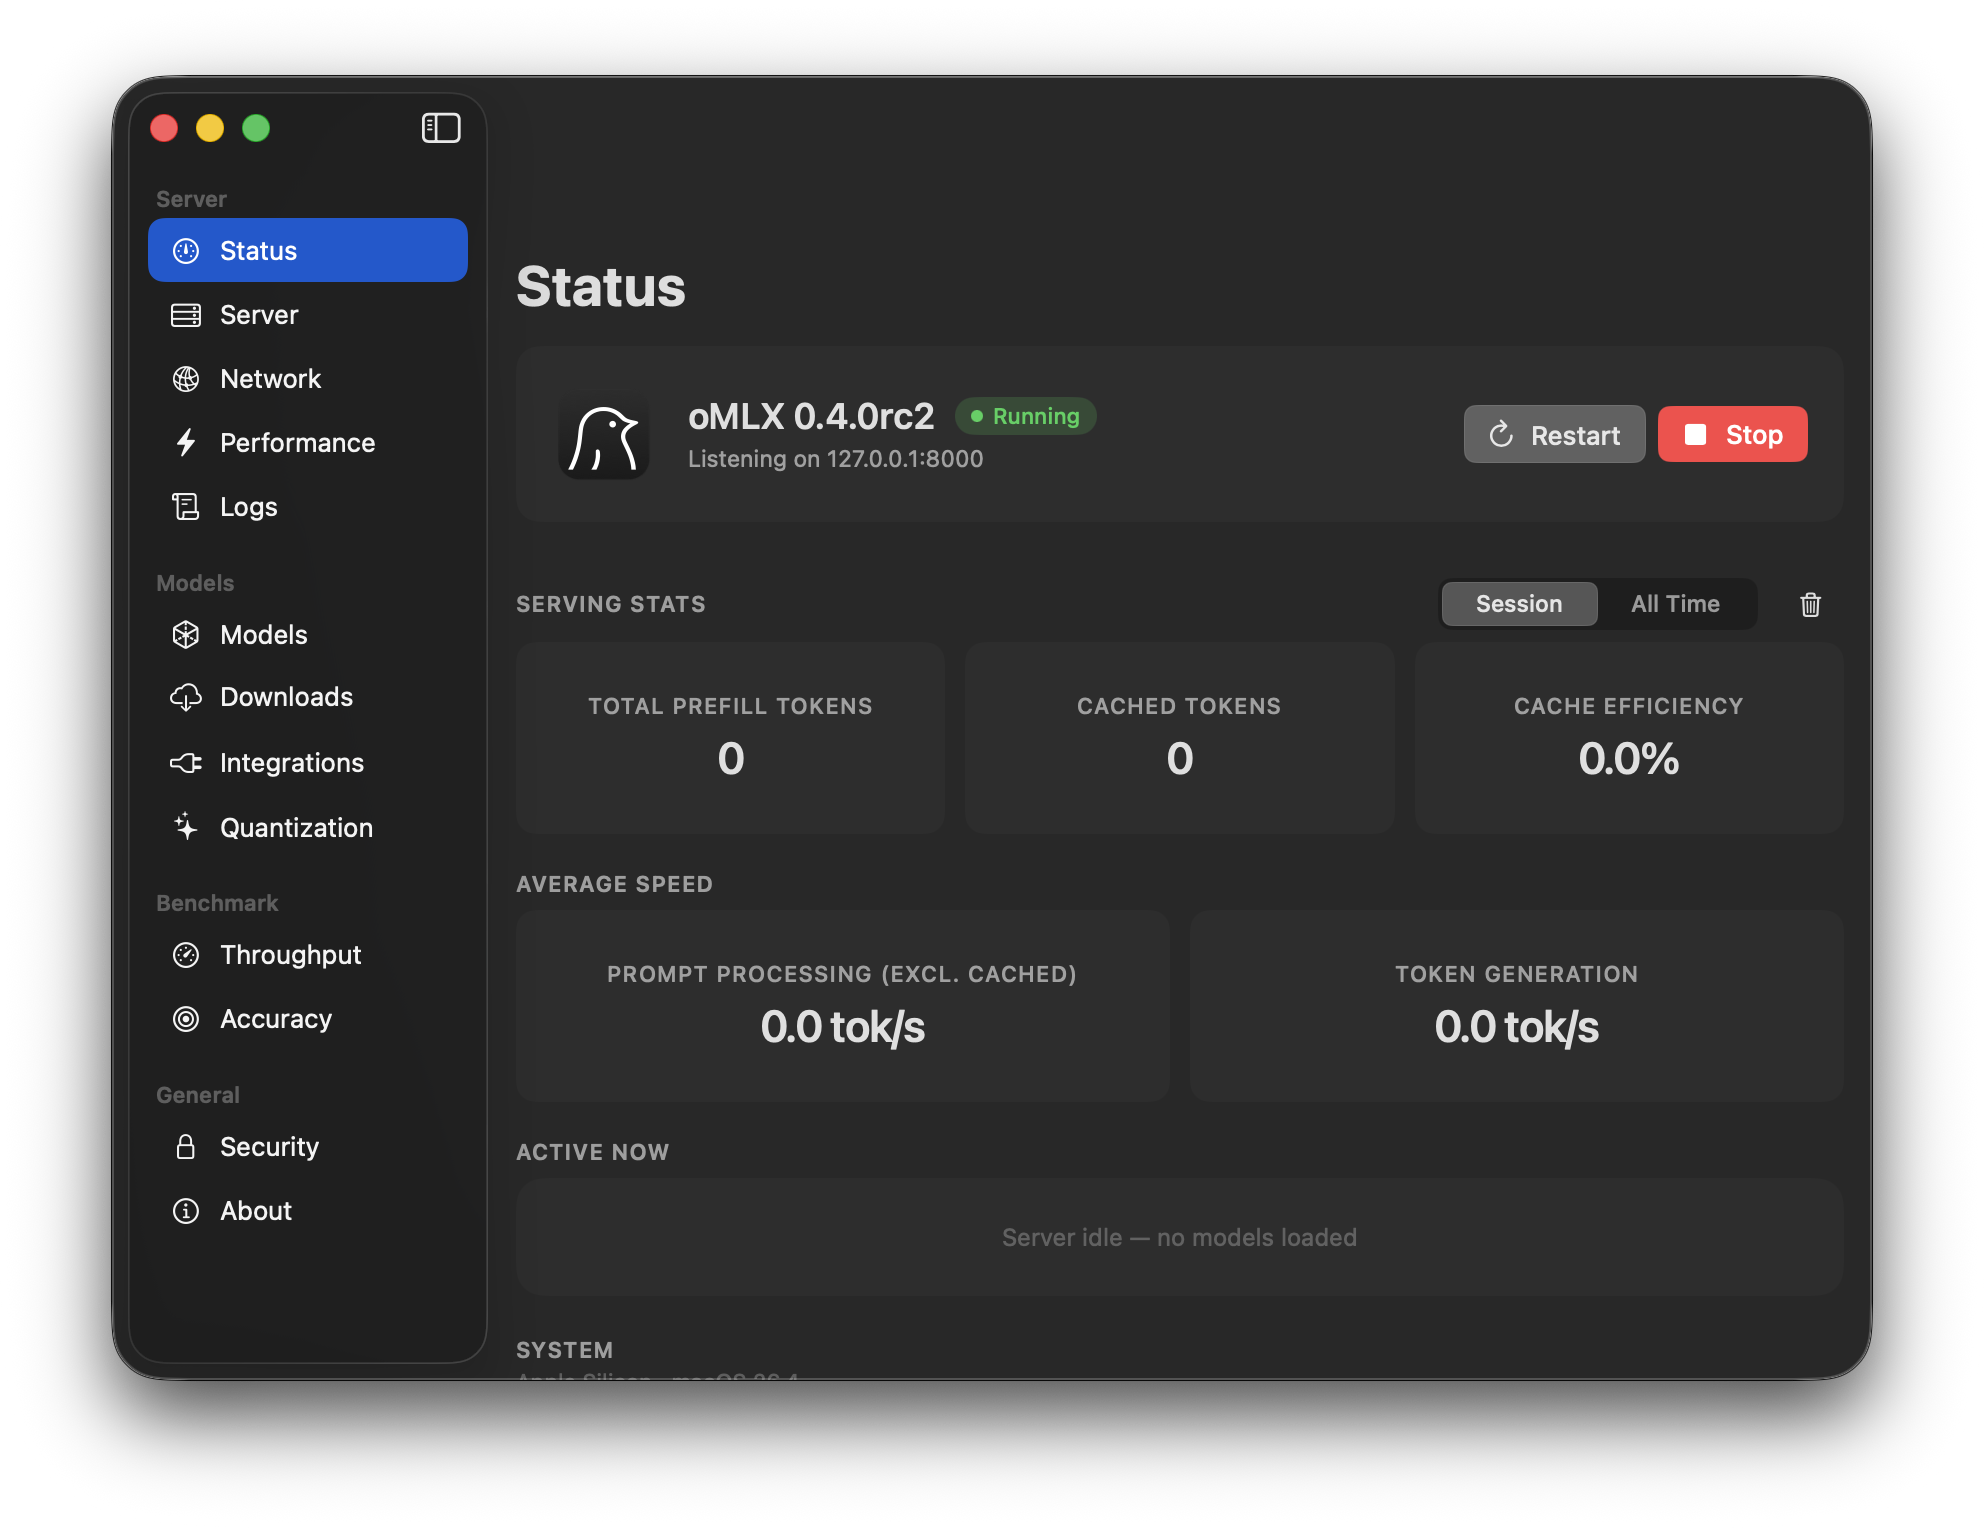The height and width of the screenshot is (1528, 1984).
Task: Click the circular arrow icon in Restart
Action: pos(1501,435)
